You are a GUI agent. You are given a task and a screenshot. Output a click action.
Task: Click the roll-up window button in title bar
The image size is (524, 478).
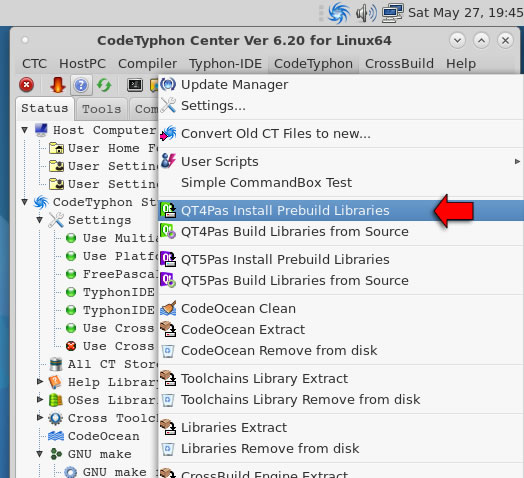tap(481, 40)
